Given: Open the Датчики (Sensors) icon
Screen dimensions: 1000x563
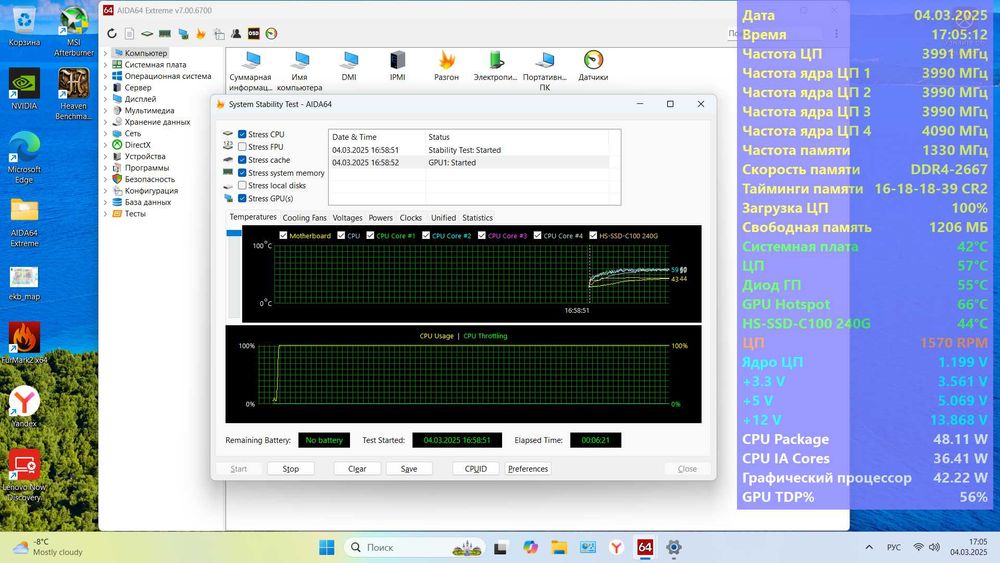Looking at the screenshot, I should click(x=593, y=62).
